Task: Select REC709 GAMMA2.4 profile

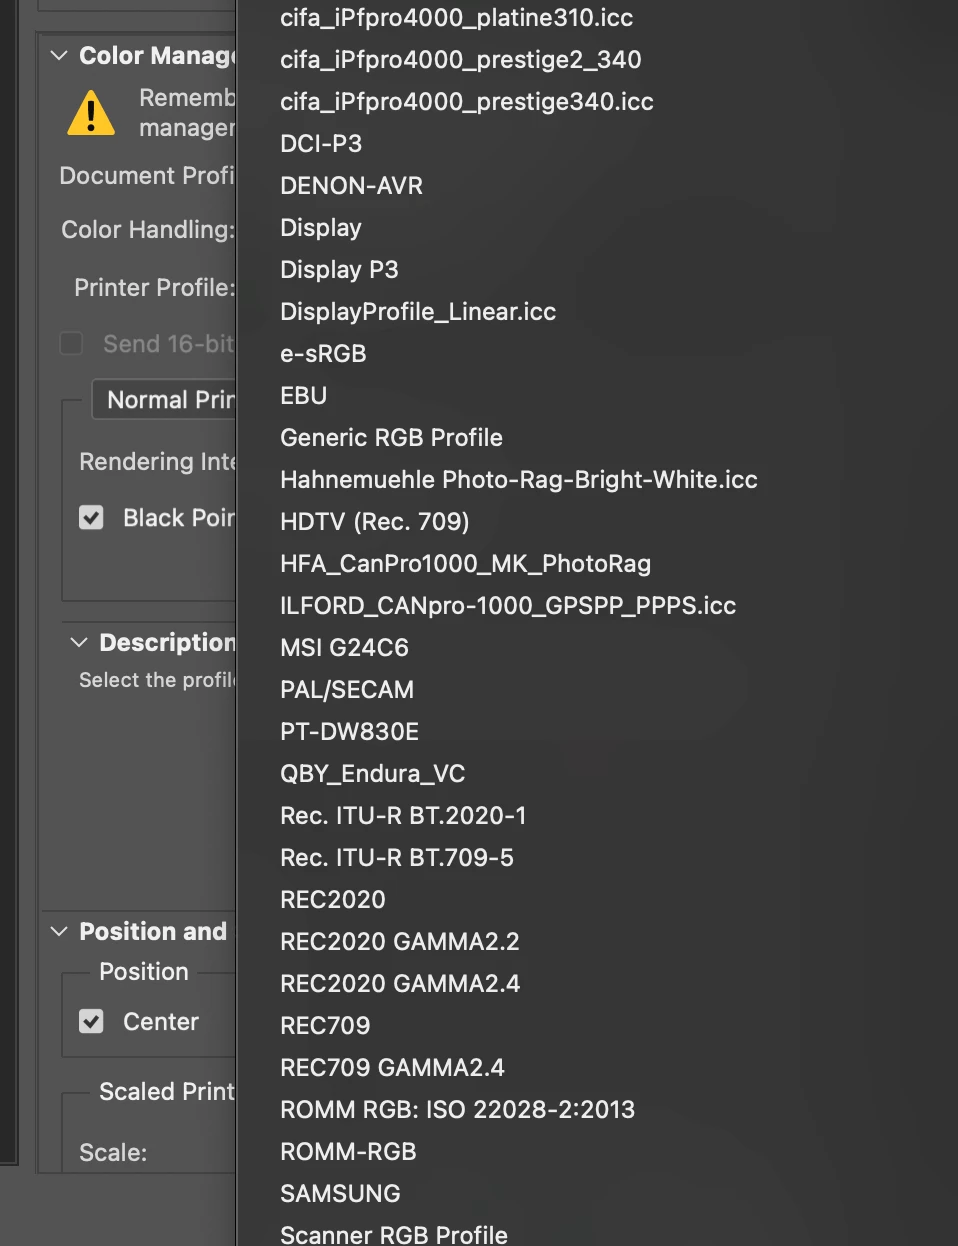Action: click(x=392, y=1068)
